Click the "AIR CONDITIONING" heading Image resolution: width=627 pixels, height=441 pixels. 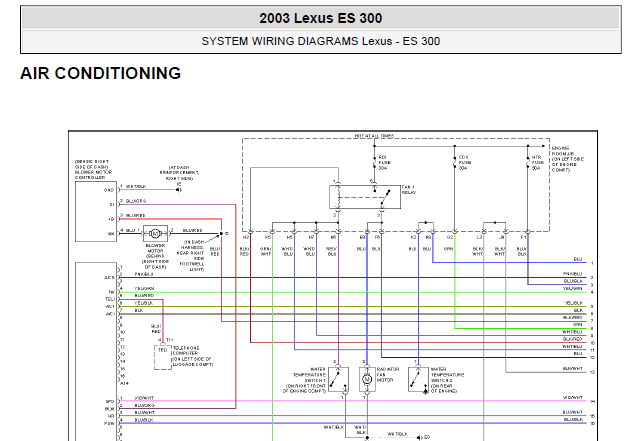click(x=100, y=74)
